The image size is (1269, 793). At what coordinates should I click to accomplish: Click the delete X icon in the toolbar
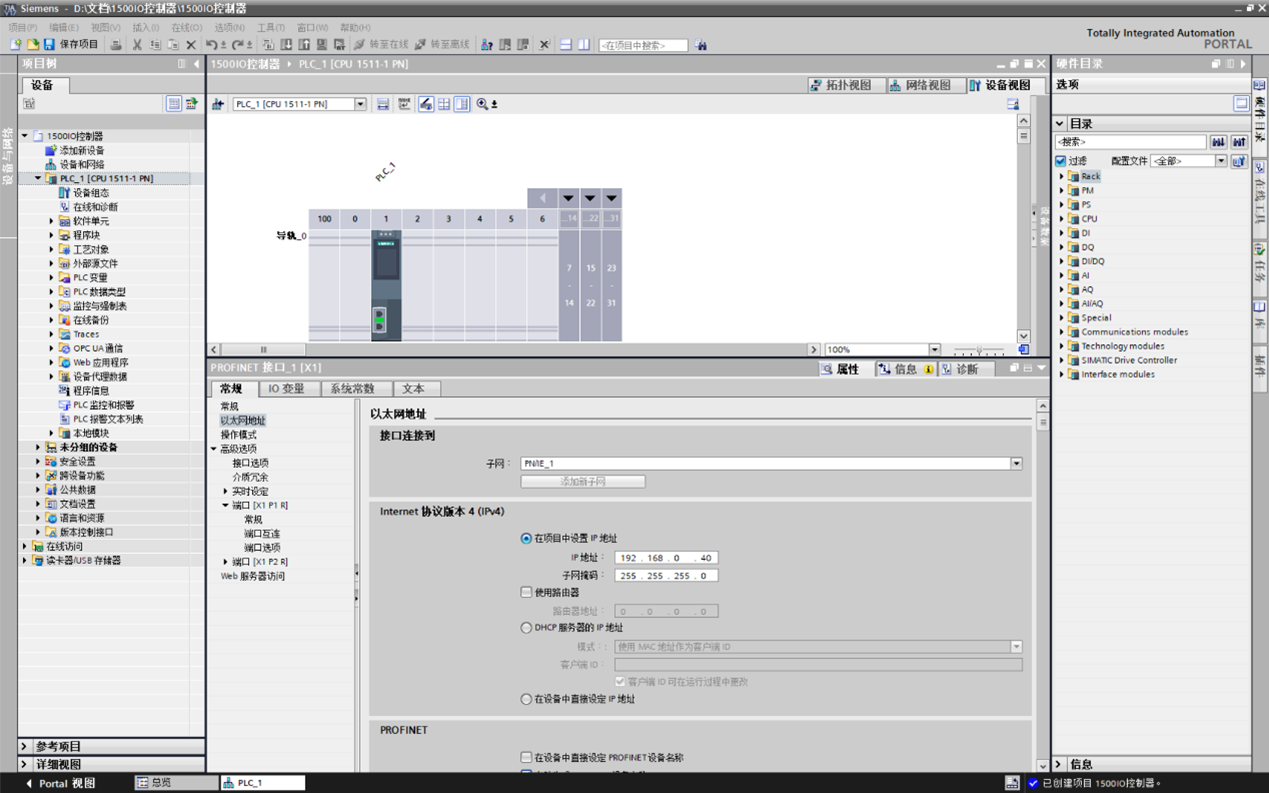pos(191,45)
